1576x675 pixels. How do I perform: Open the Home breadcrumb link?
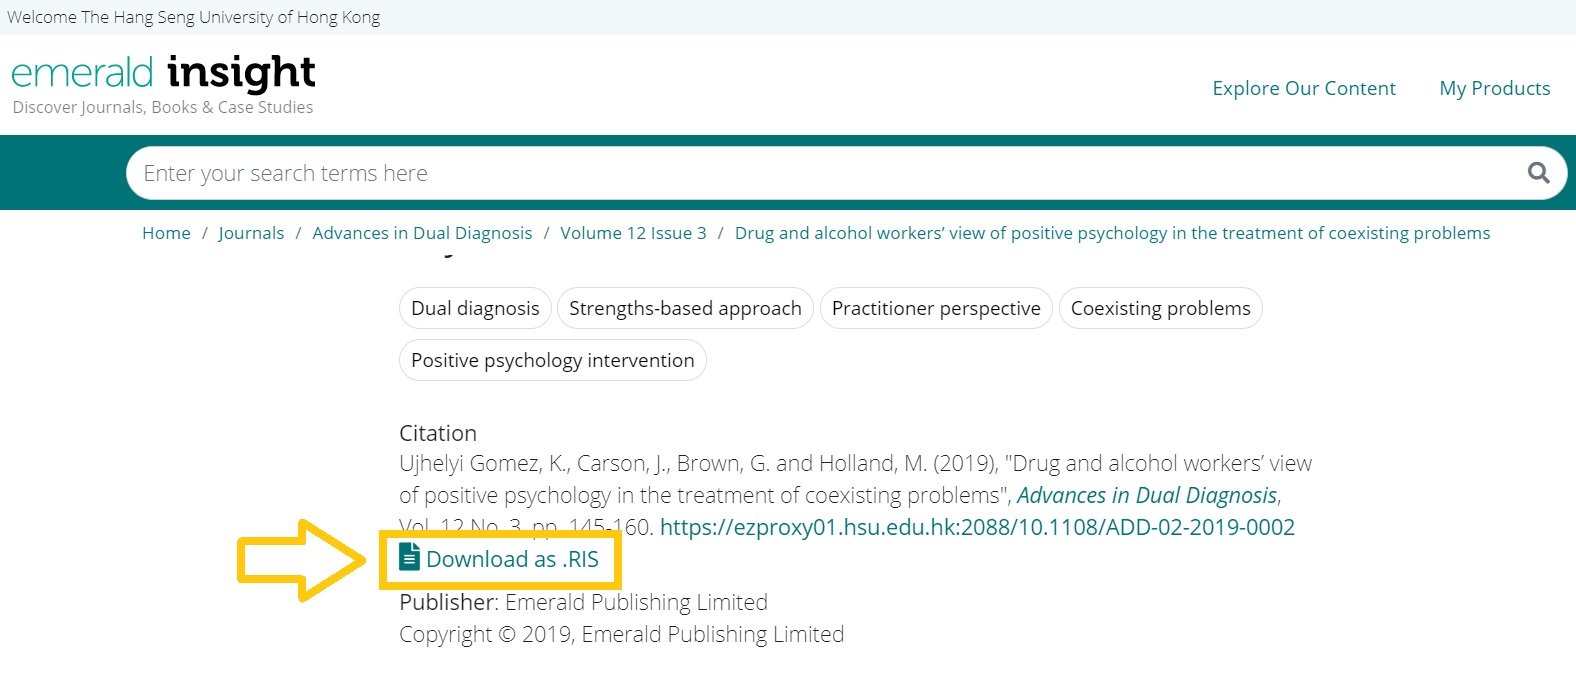click(x=165, y=233)
